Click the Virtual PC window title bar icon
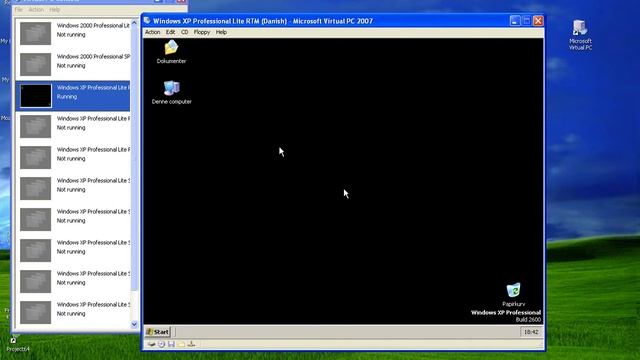Image resolution: width=640 pixels, height=360 pixels. (147, 20)
